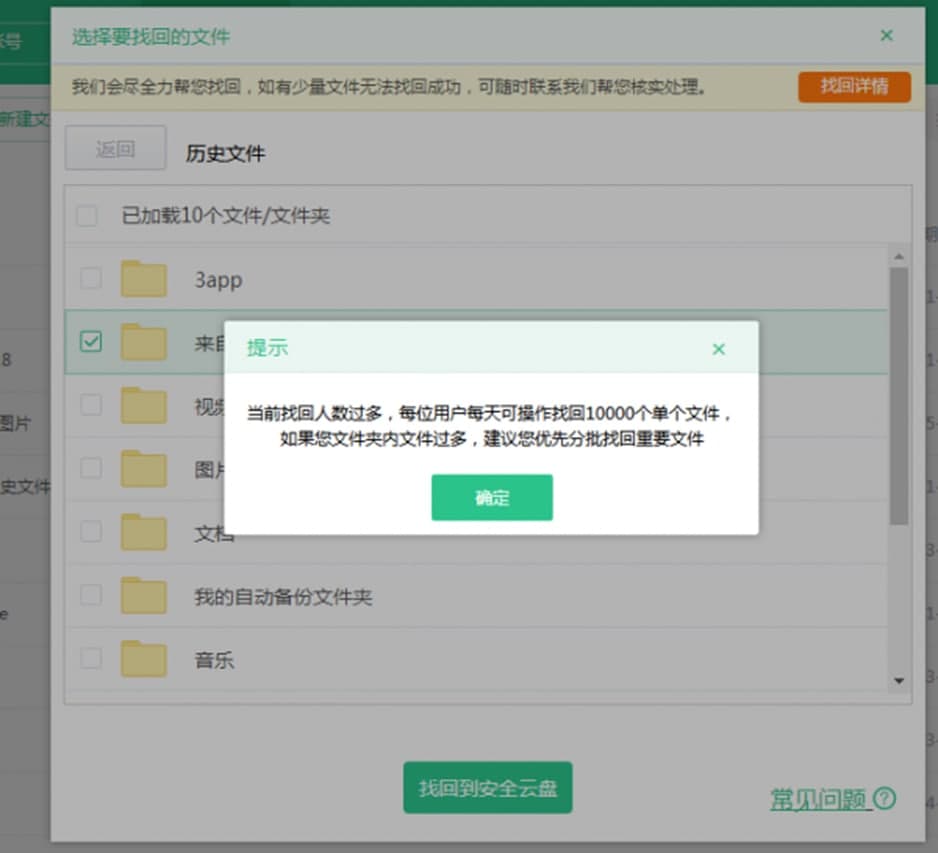The image size is (938, 853).
Task: Click the 3app folder icon
Action: (143, 278)
